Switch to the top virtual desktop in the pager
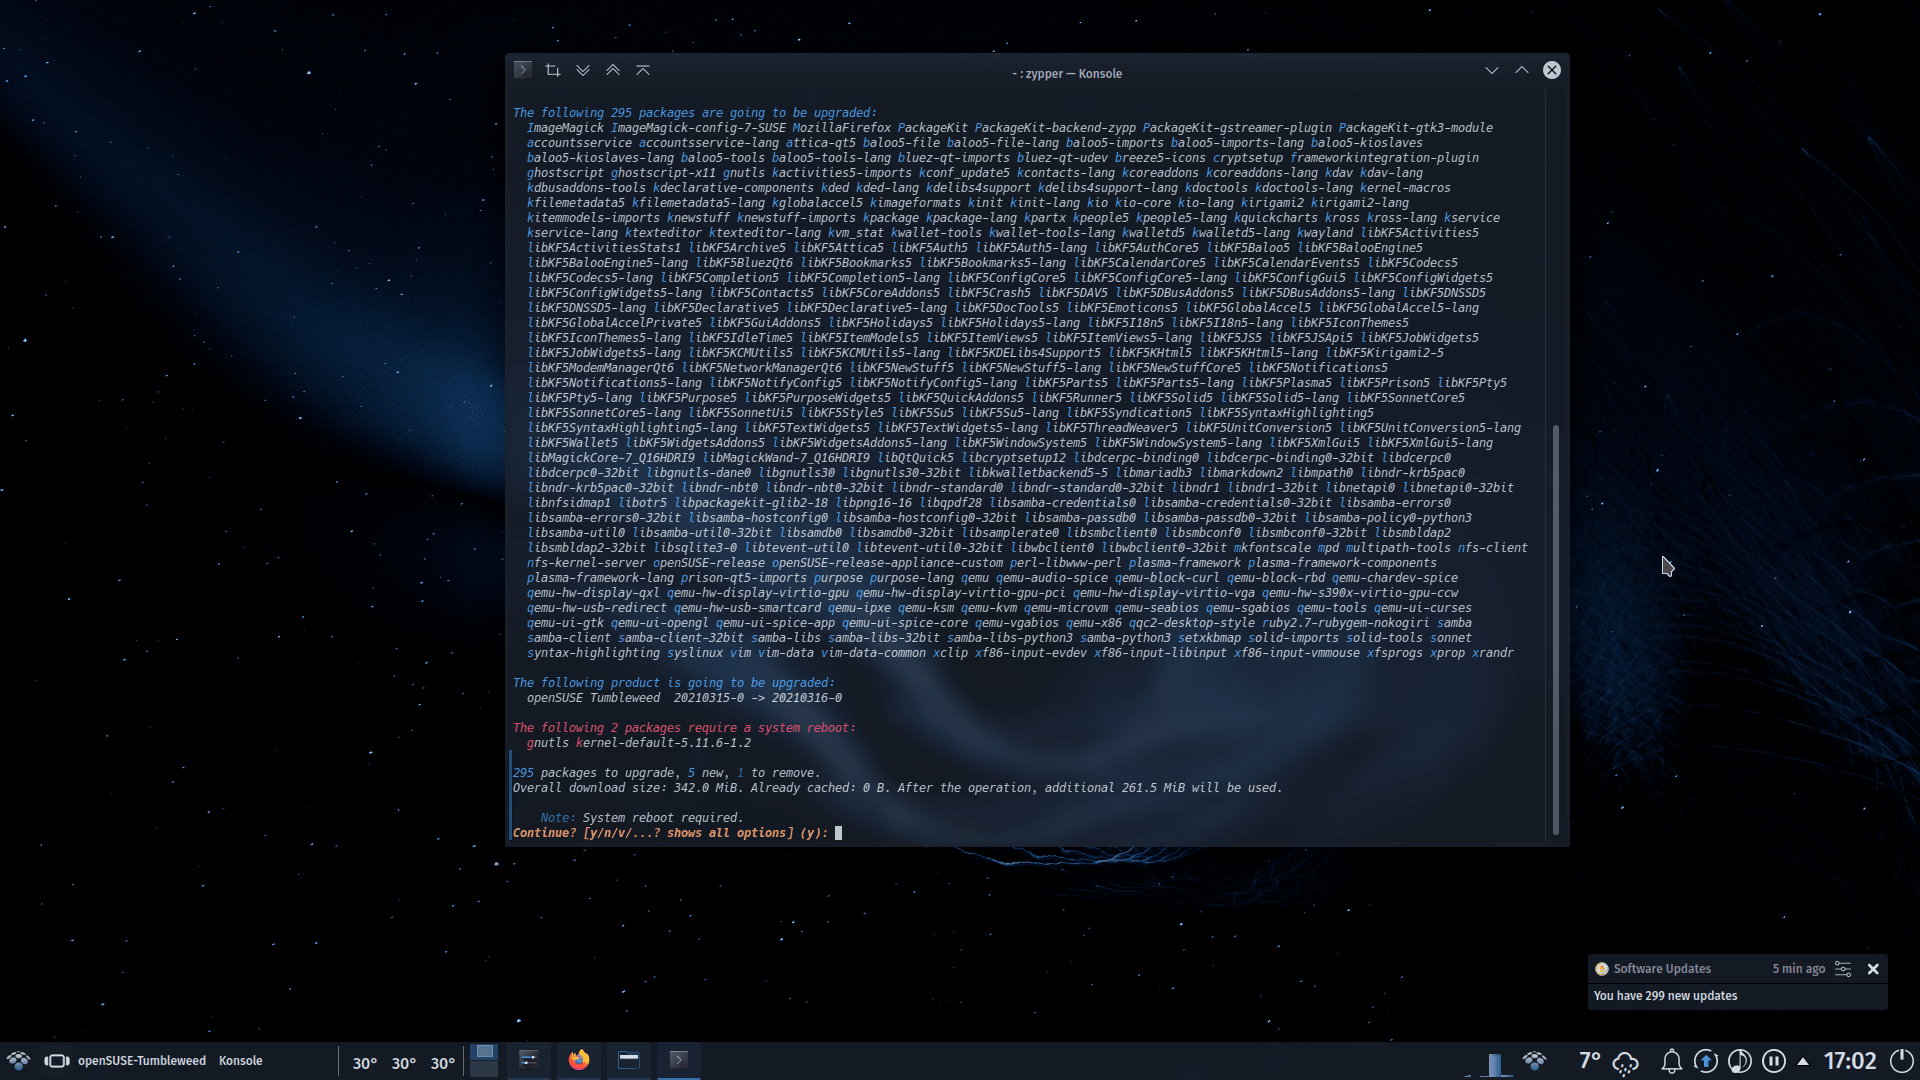1920x1080 pixels. [484, 1052]
